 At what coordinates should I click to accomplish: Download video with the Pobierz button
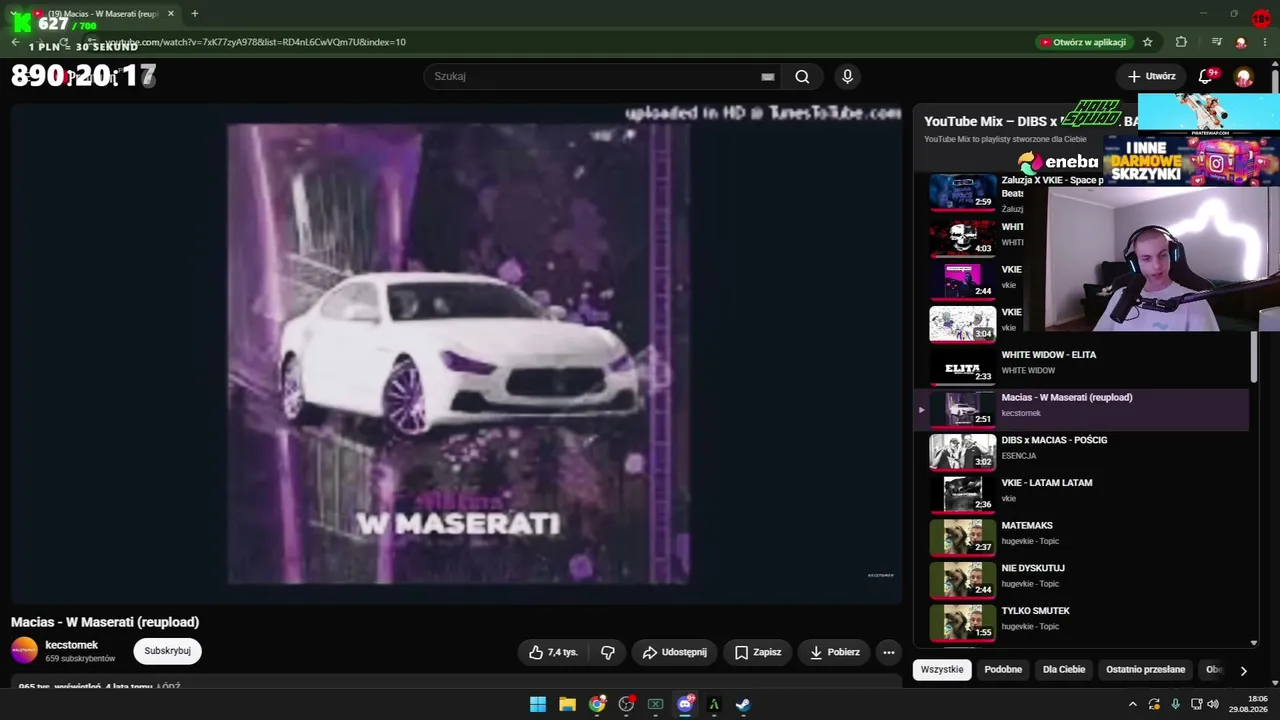click(834, 652)
